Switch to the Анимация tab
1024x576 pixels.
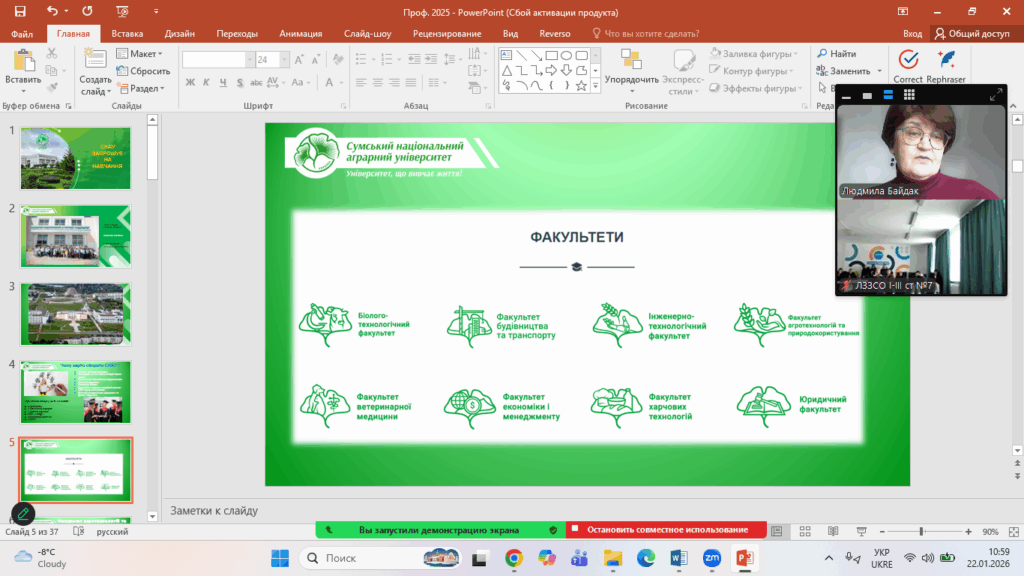[x=300, y=33]
